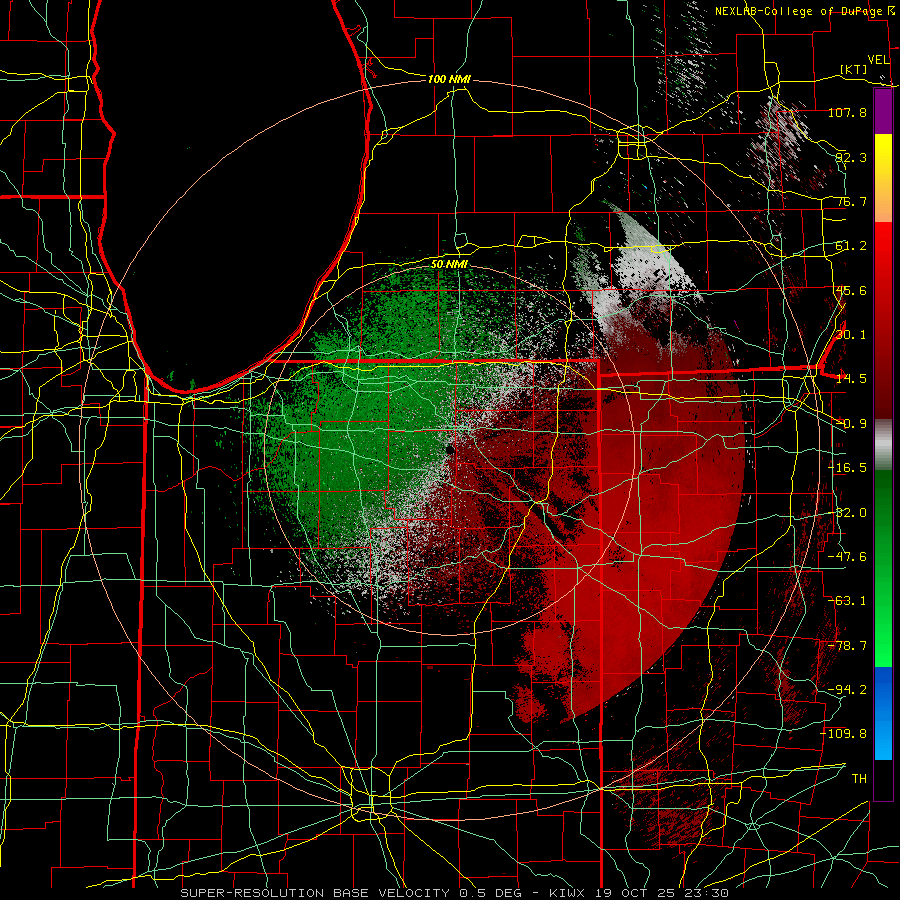Image resolution: width=900 pixels, height=900 pixels.
Task: Select the 45.6 value on velocity scale
Action: tap(851, 290)
